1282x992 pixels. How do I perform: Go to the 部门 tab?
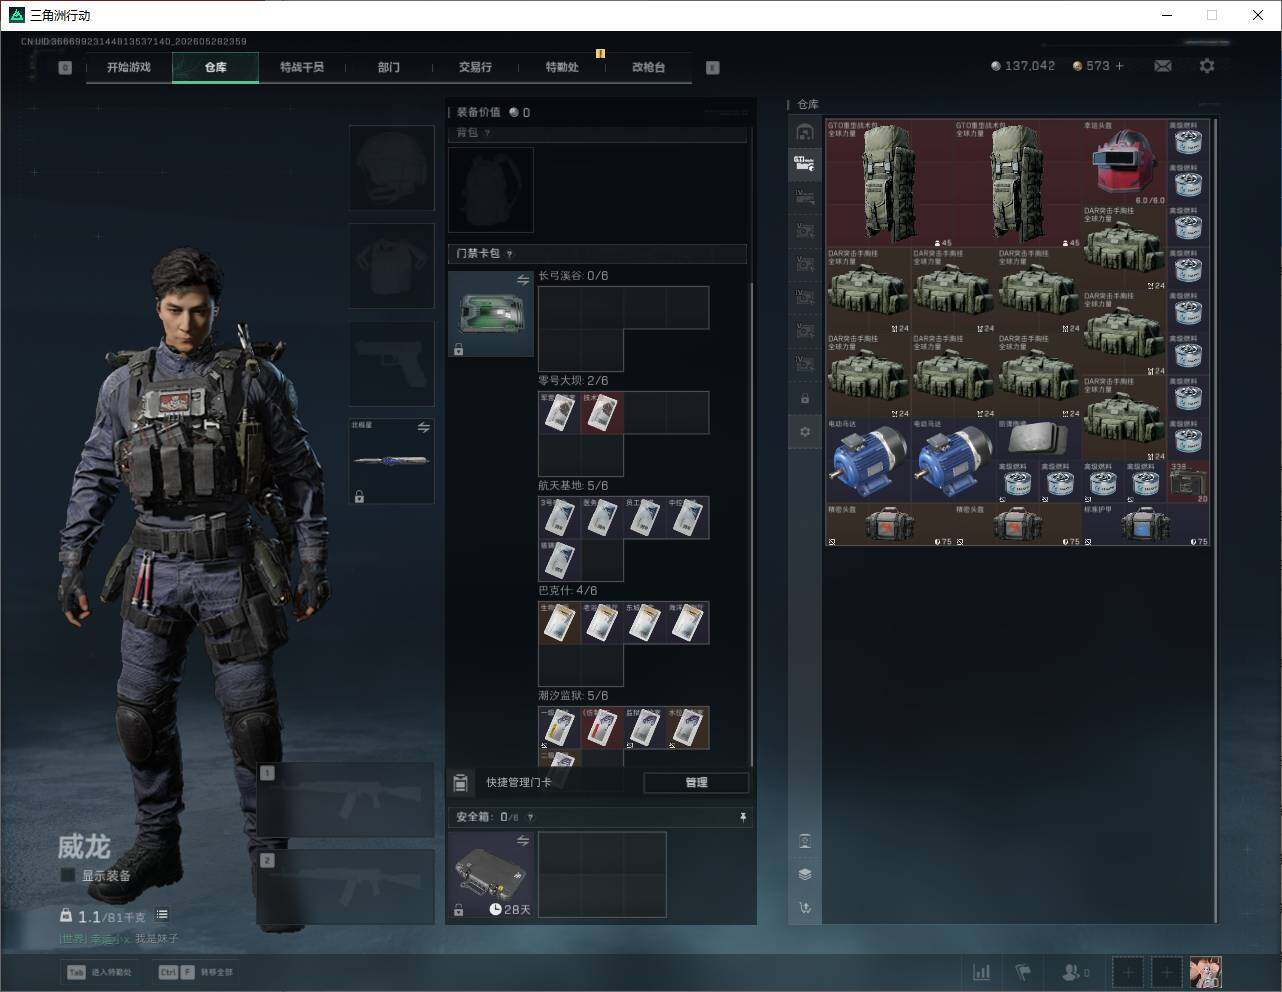point(389,67)
